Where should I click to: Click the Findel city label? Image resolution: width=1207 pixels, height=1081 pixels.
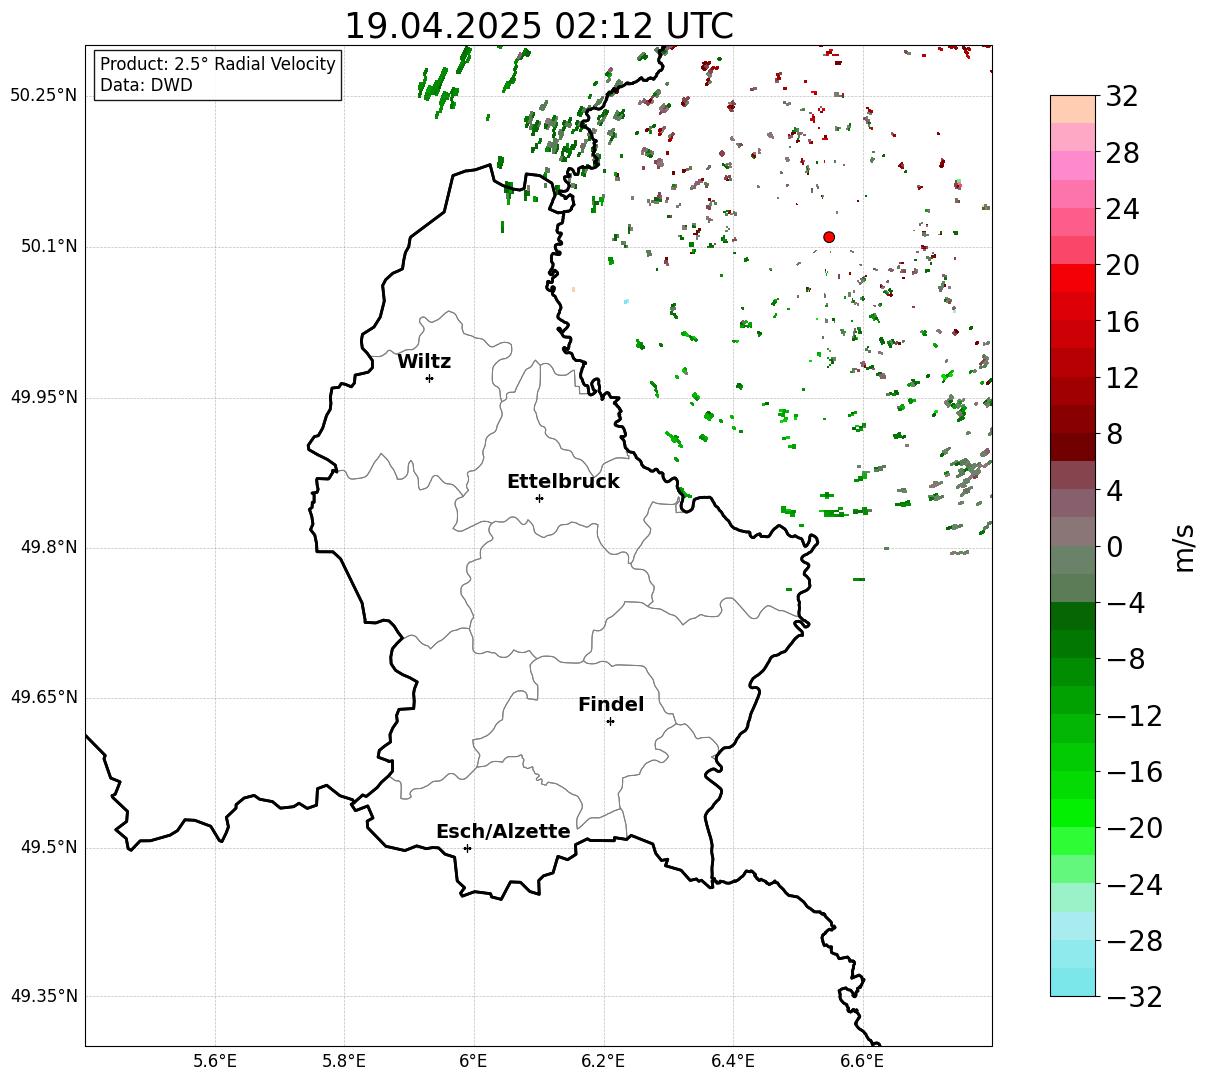point(611,705)
